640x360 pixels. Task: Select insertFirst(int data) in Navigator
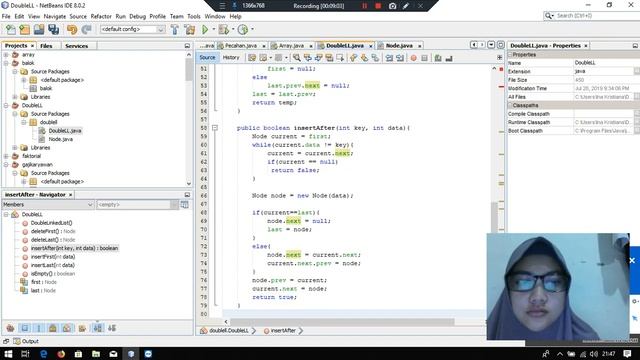tap(53, 257)
